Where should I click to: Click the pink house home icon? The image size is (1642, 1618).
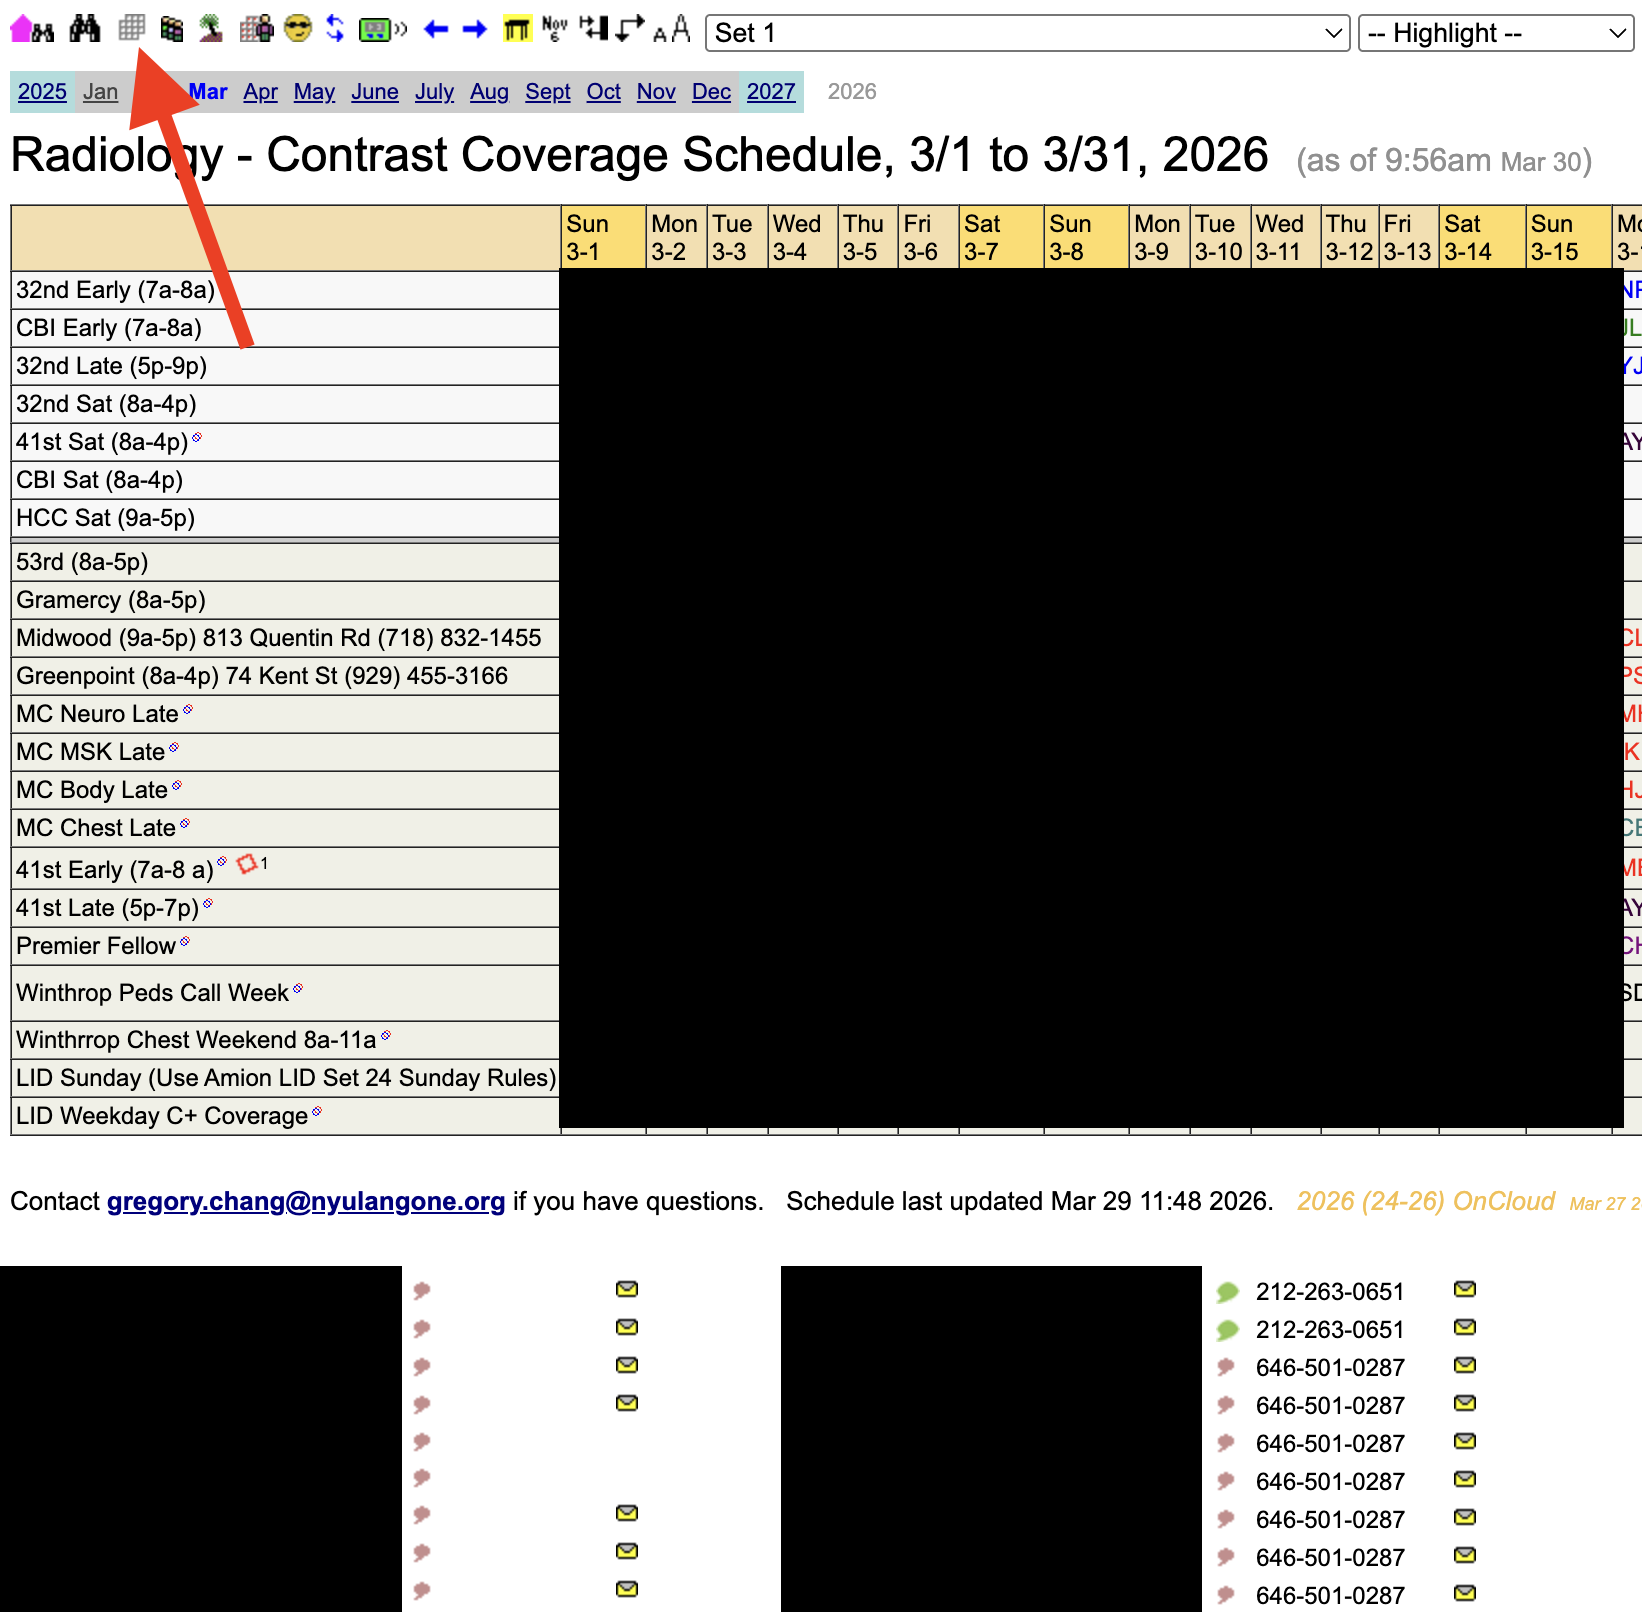tap(19, 28)
